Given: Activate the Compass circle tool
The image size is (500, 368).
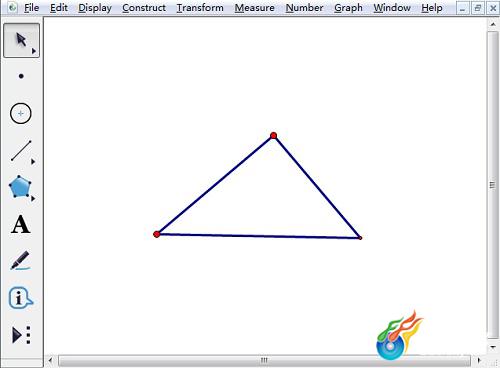Looking at the screenshot, I should coord(21,114).
